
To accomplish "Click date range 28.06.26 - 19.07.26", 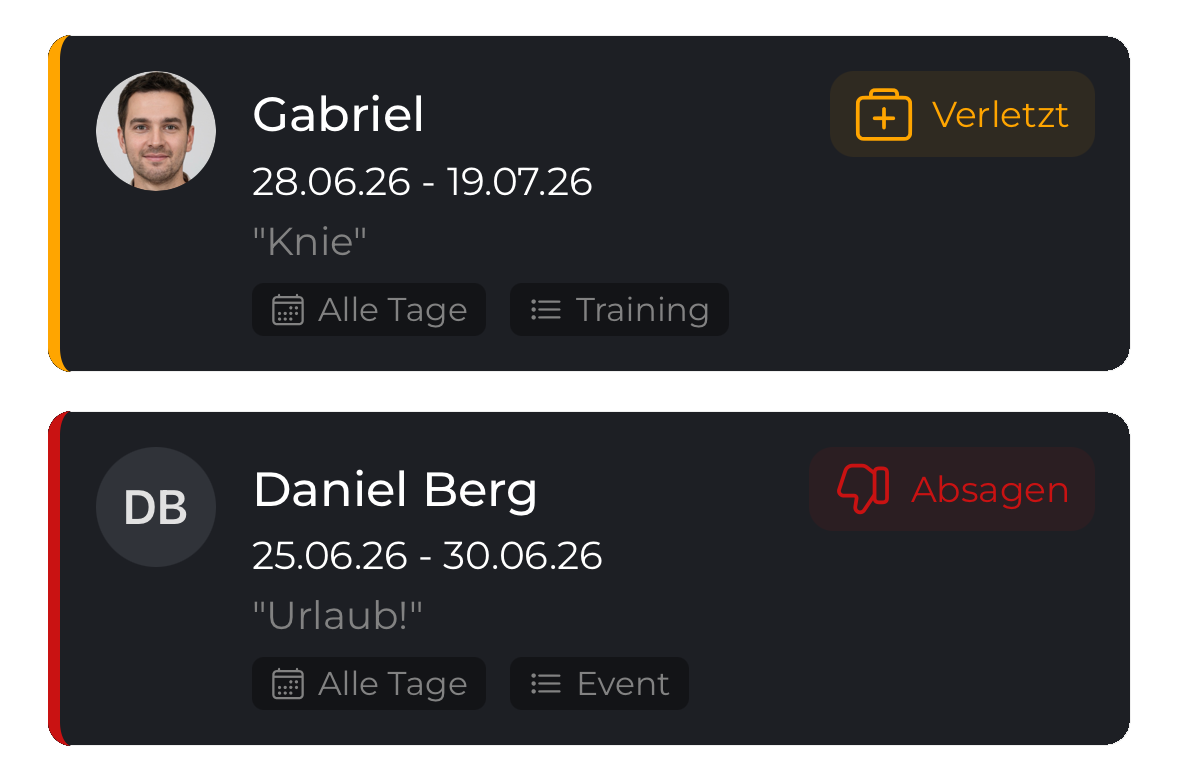I will pyautogui.click(x=422, y=182).
